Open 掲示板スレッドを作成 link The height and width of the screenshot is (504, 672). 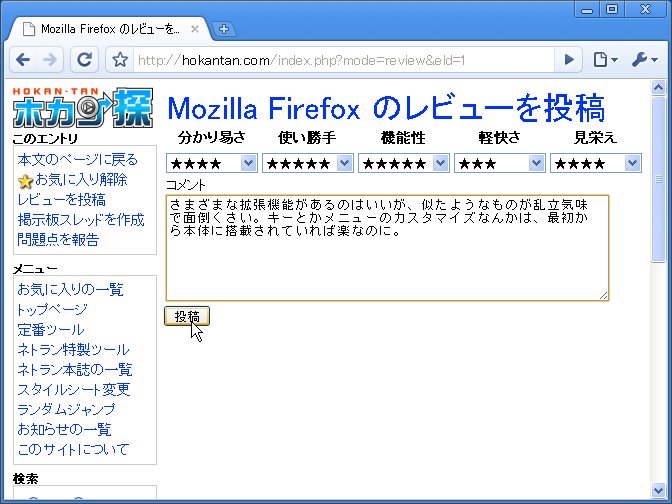coord(81,220)
